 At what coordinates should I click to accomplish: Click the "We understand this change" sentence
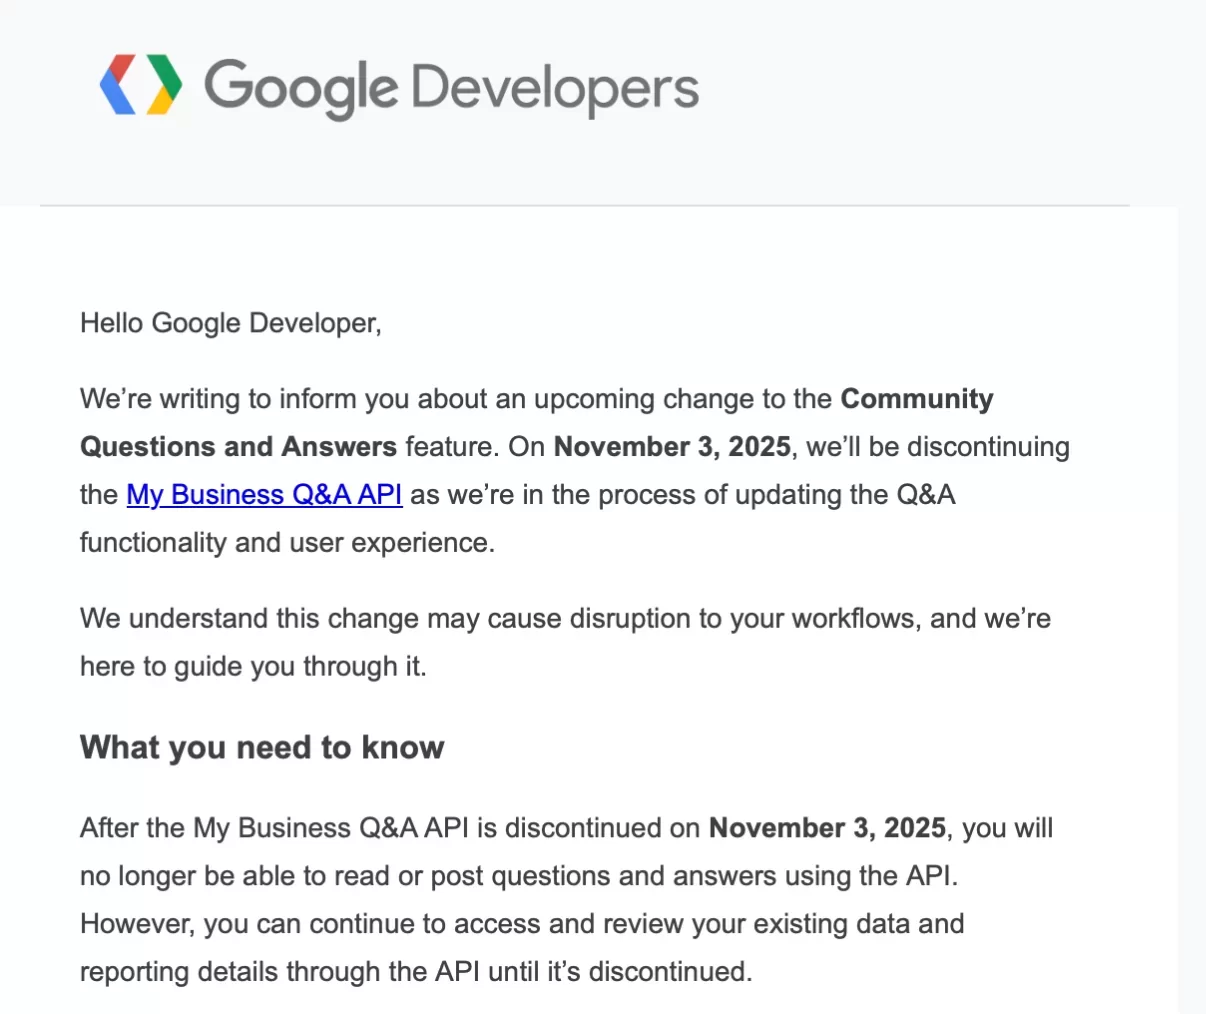565,618
